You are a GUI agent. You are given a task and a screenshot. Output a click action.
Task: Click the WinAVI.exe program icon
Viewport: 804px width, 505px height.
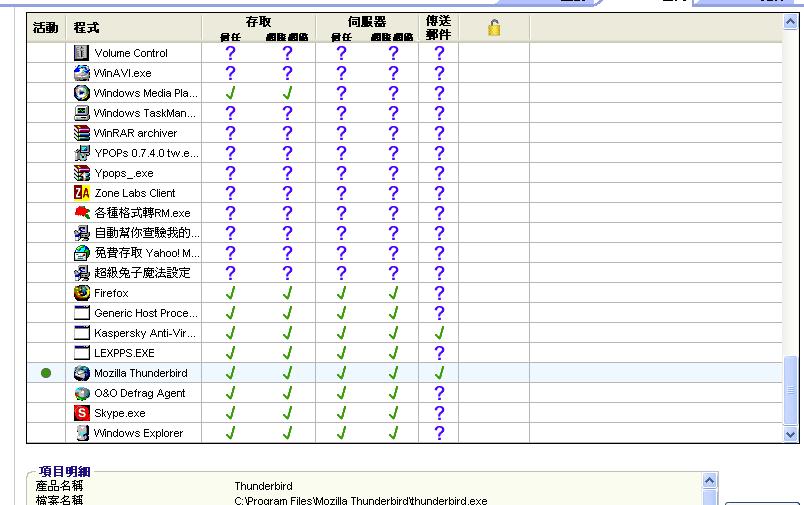coord(82,73)
